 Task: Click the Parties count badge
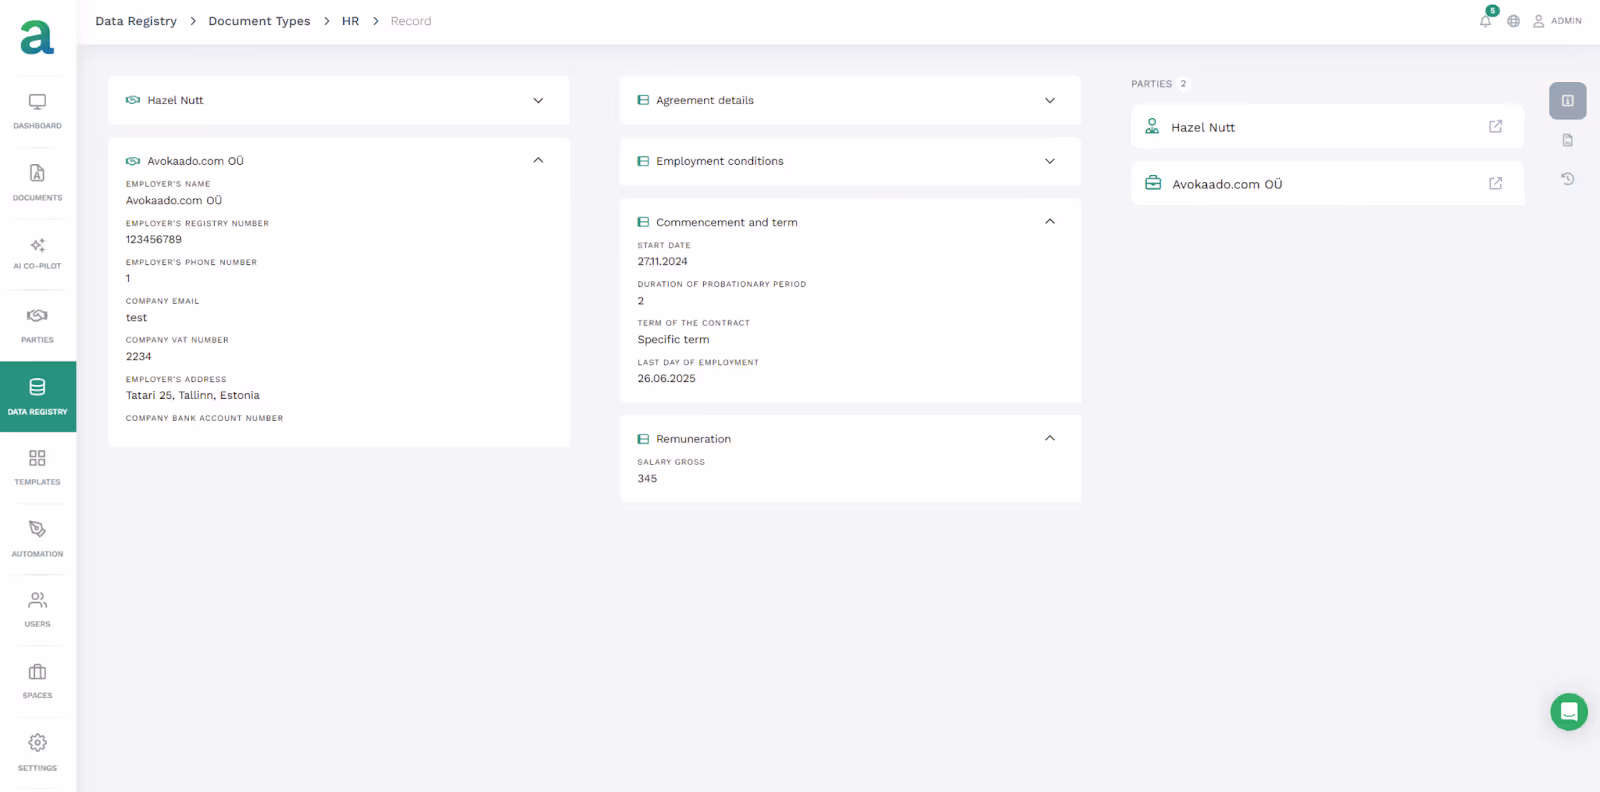pyautogui.click(x=1183, y=84)
